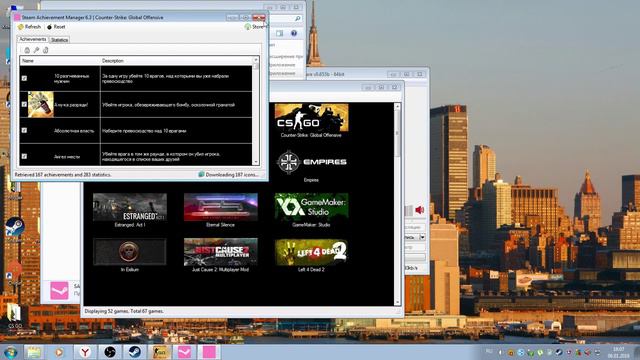The width and height of the screenshot is (640, 360).
Task: Click the key invert selection icon
Action: (36, 50)
